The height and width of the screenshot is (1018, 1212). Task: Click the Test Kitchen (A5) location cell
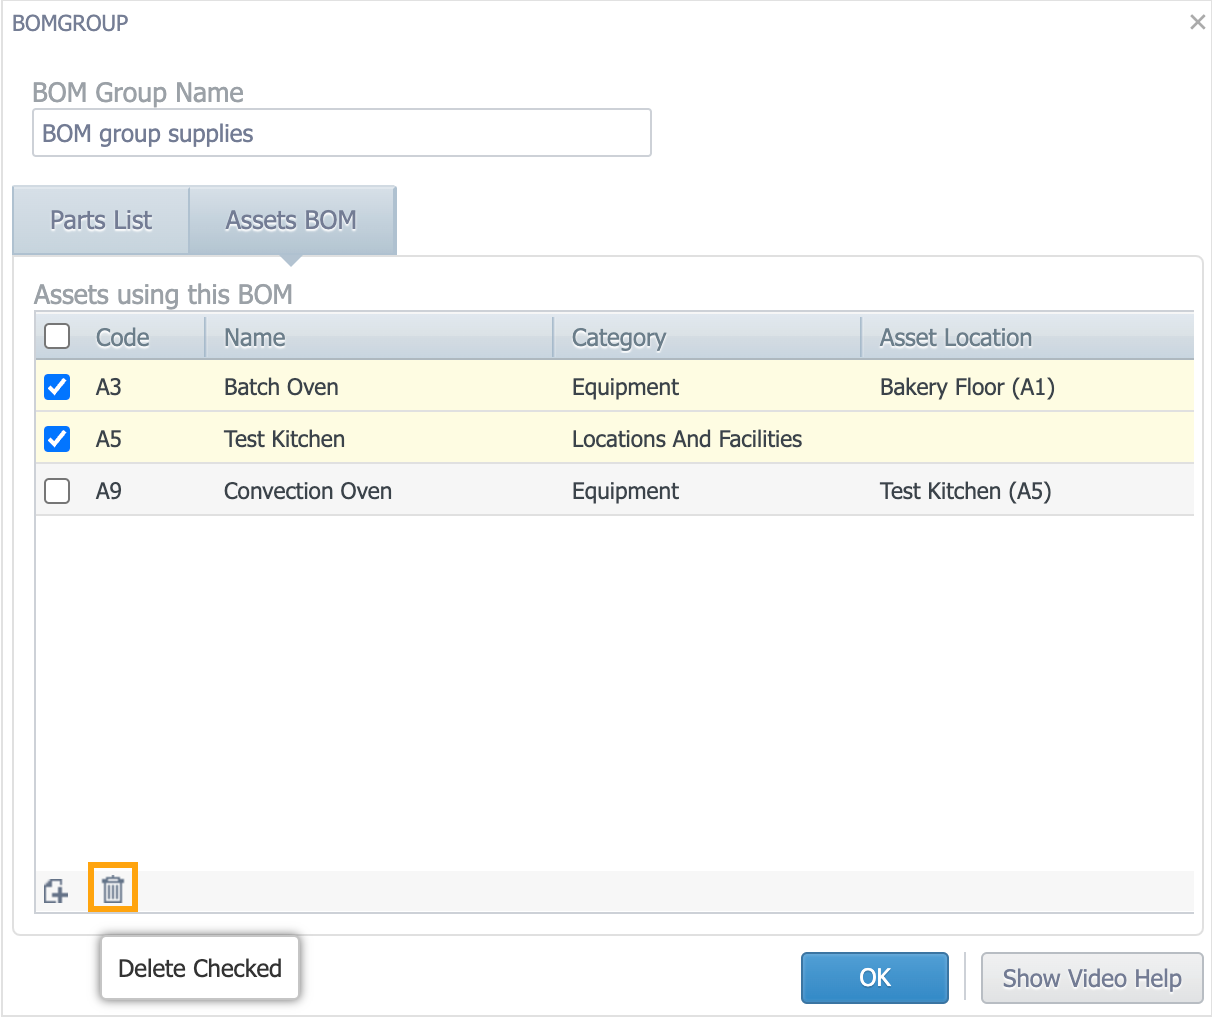[966, 491]
